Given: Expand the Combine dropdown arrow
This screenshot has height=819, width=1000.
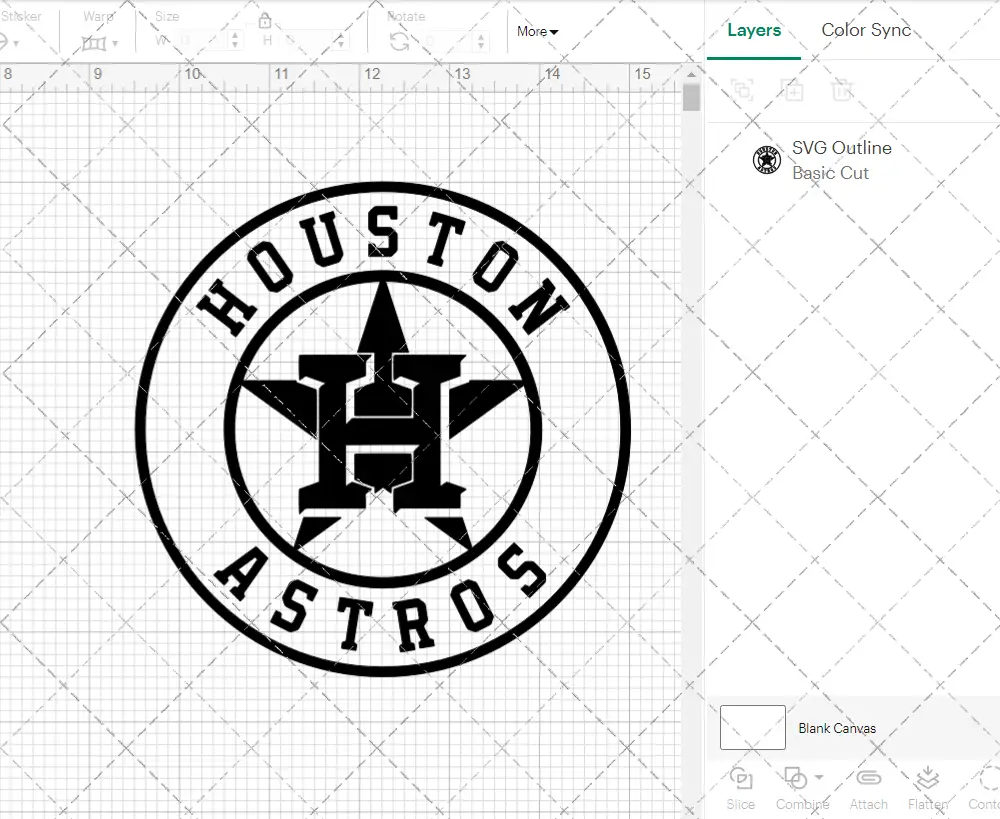Looking at the screenshot, I should coord(819,777).
